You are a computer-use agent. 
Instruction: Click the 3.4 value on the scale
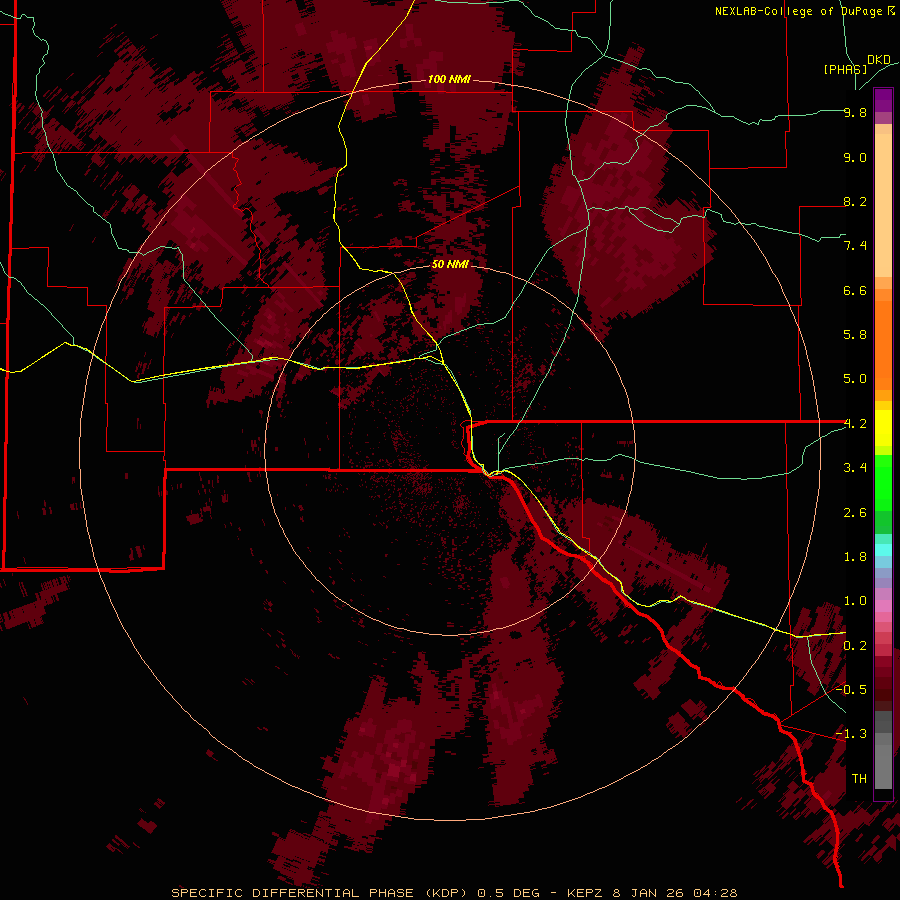[x=855, y=468]
